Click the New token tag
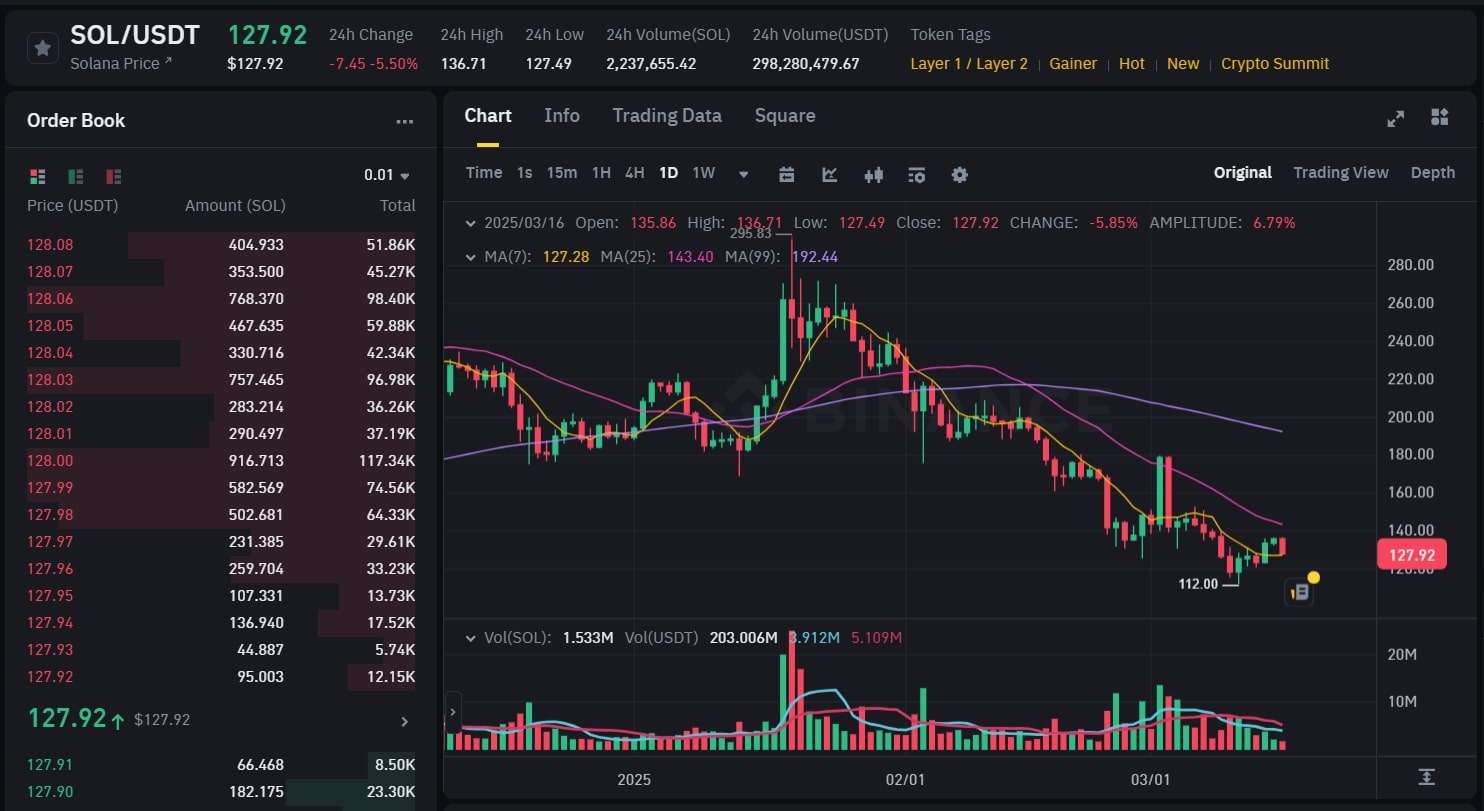This screenshot has width=1484, height=811. click(1183, 64)
